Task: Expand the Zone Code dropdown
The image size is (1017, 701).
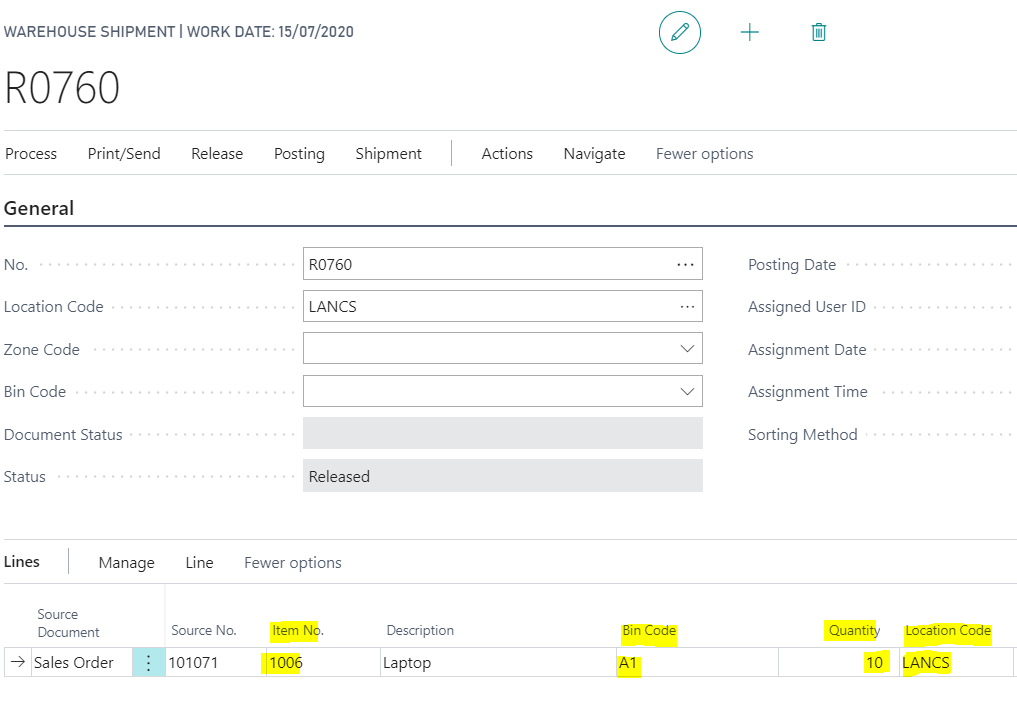Action: point(687,349)
